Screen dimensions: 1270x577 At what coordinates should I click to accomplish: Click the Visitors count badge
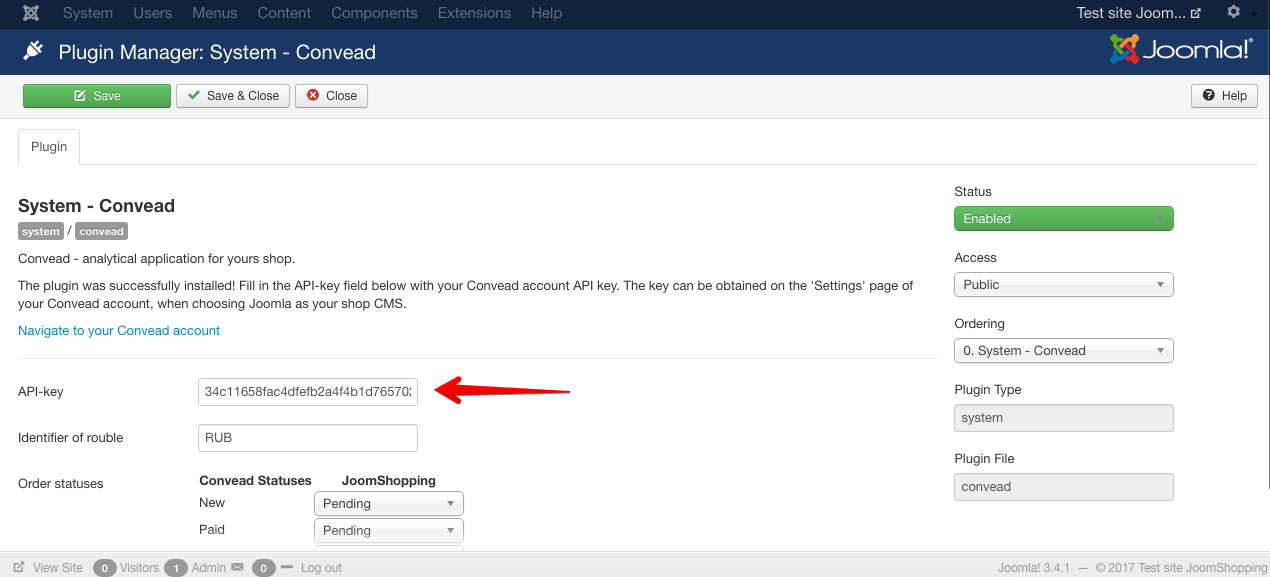pos(104,568)
